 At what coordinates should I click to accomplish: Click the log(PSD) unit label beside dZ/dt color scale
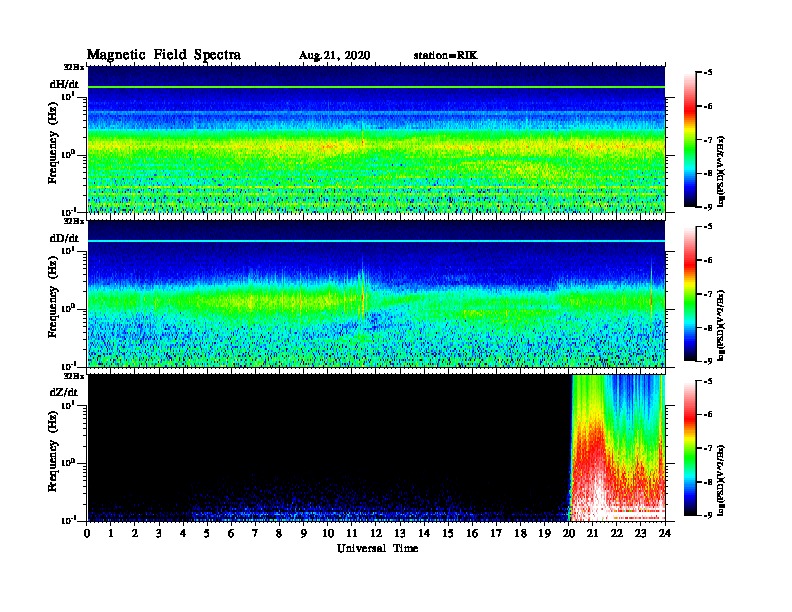coord(721,480)
